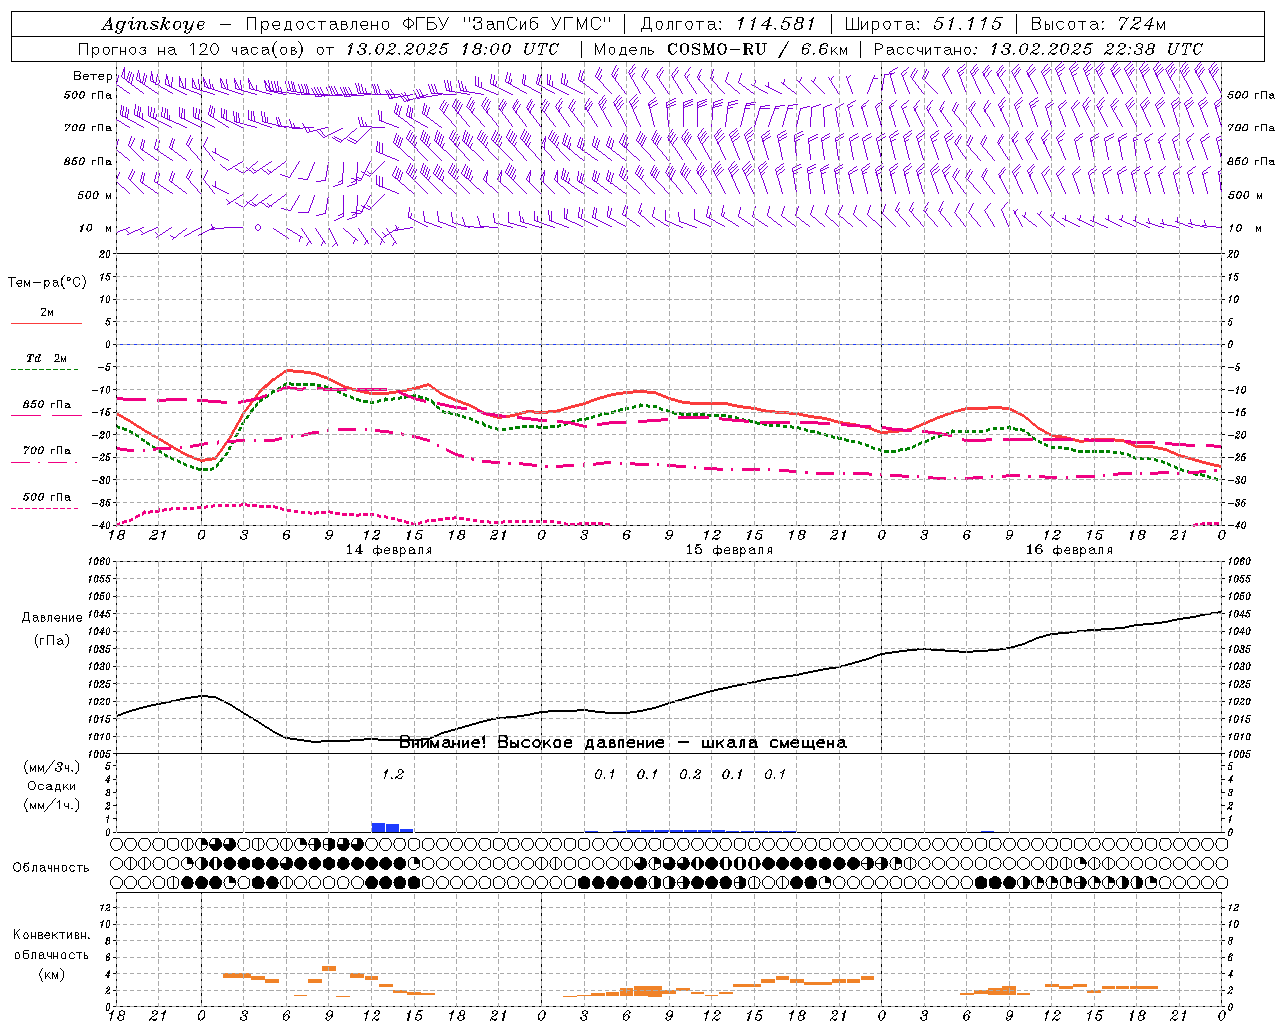
Task: Select the Давление pressure panel label
Action: 52,618
